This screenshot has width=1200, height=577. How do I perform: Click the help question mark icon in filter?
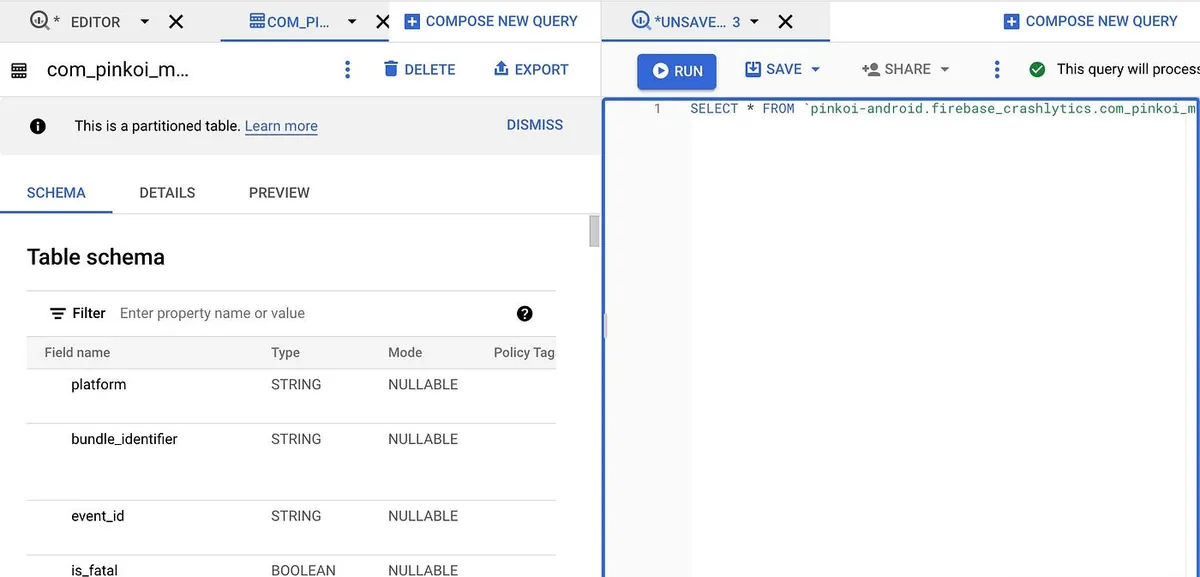[524, 313]
